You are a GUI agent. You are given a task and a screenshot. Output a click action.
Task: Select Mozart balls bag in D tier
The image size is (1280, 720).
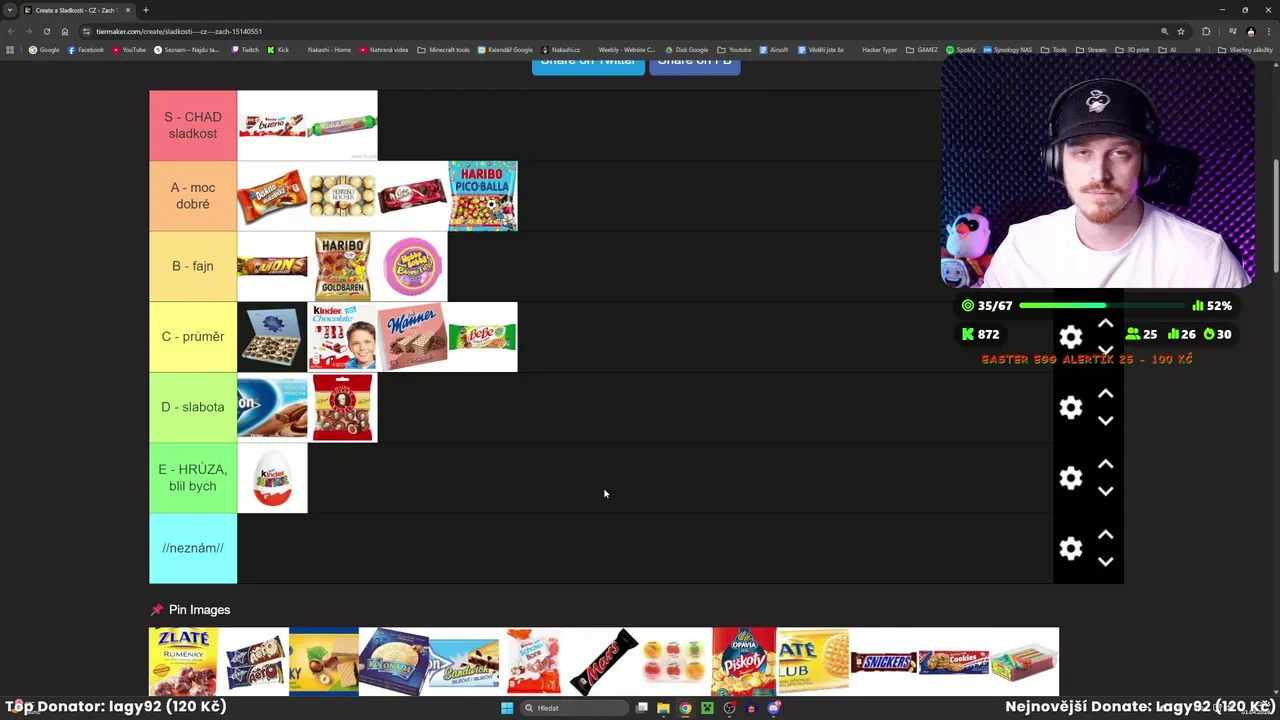click(x=342, y=407)
